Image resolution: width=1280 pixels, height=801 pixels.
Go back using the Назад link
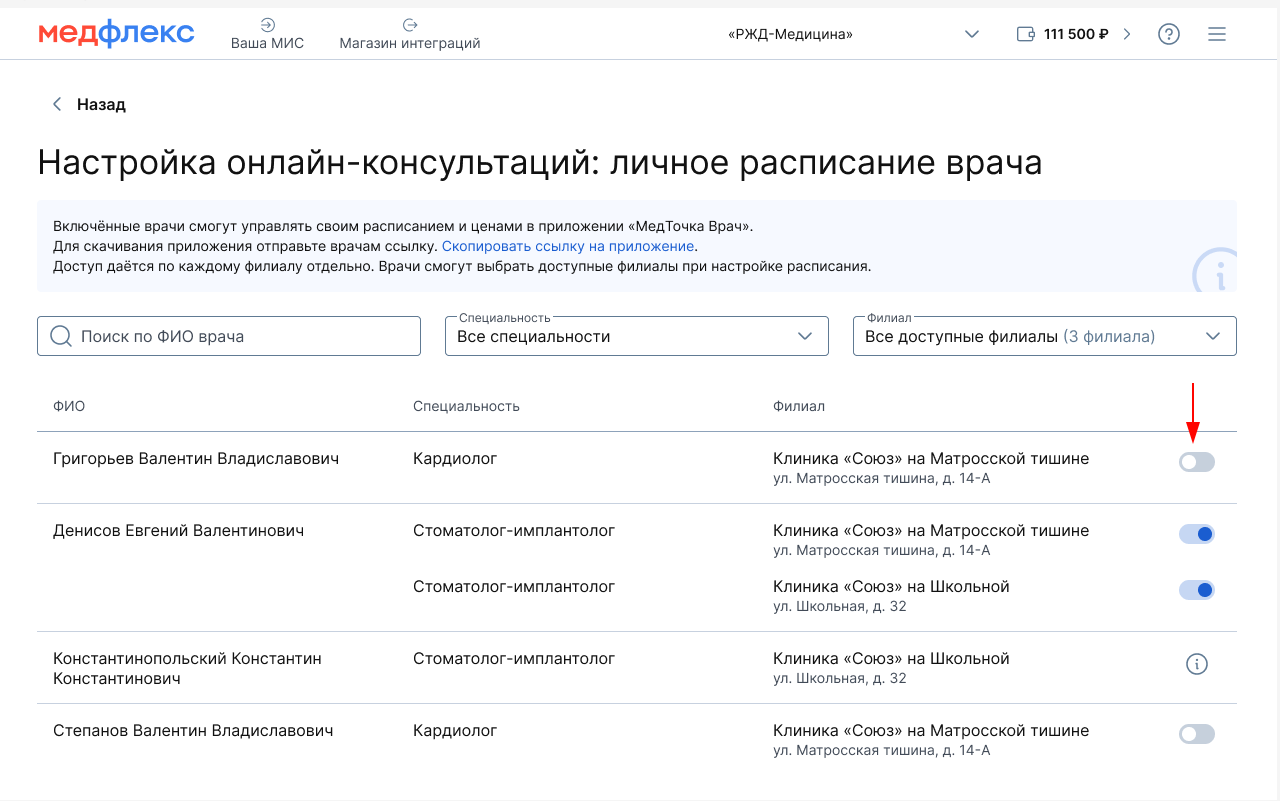[x=101, y=104]
